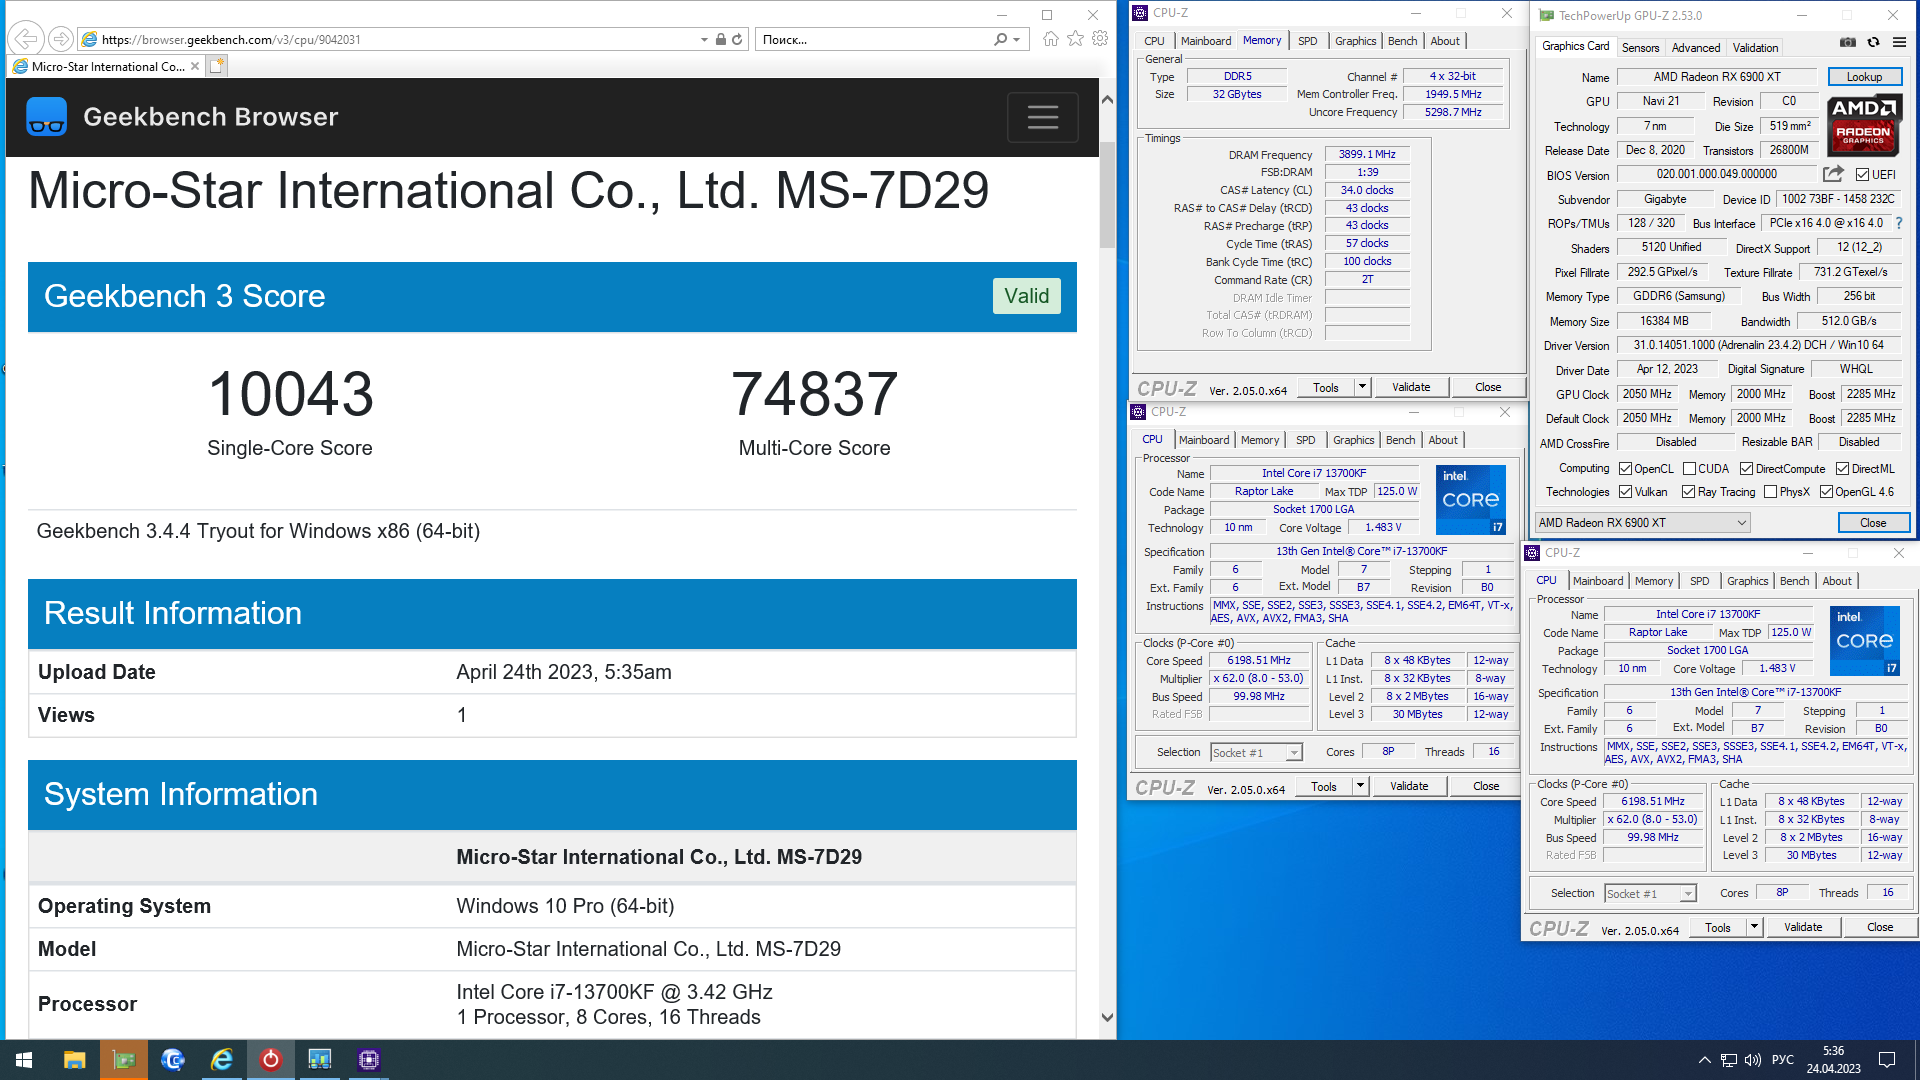Open the Bench tab in middle CPU-Z window
The image size is (1920, 1080).
pyautogui.click(x=1400, y=440)
